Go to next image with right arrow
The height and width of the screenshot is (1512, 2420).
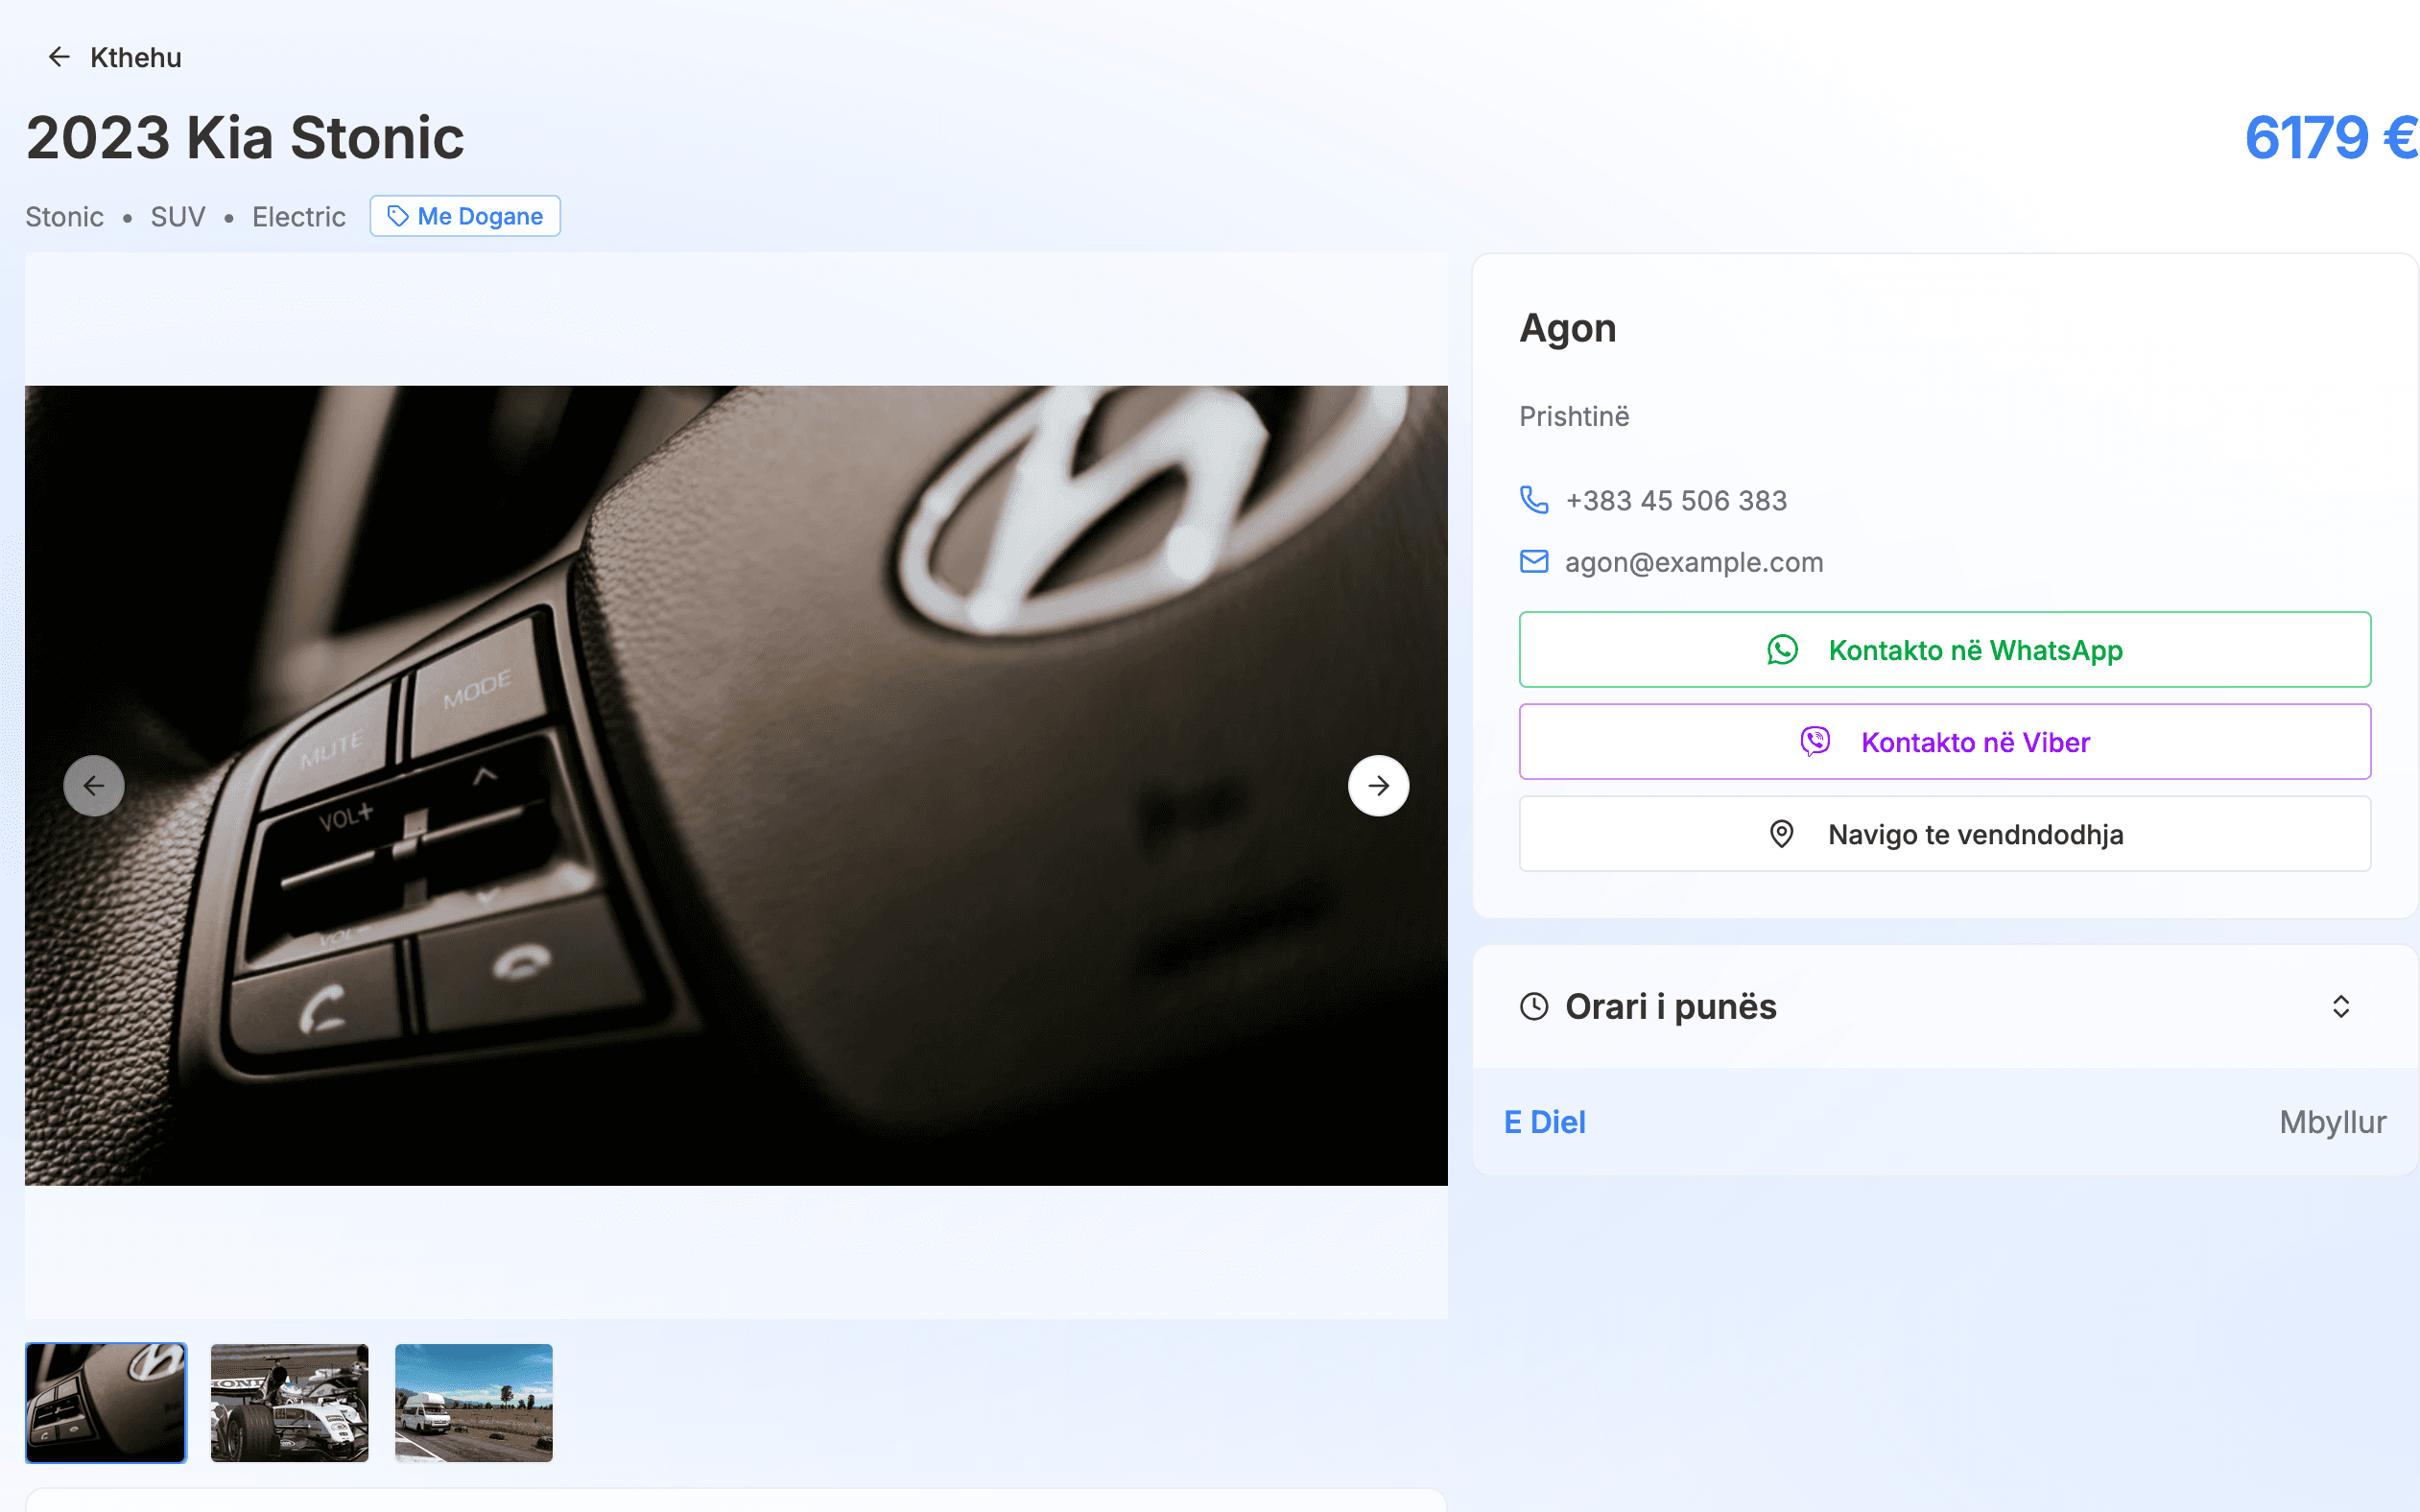click(1378, 786)
